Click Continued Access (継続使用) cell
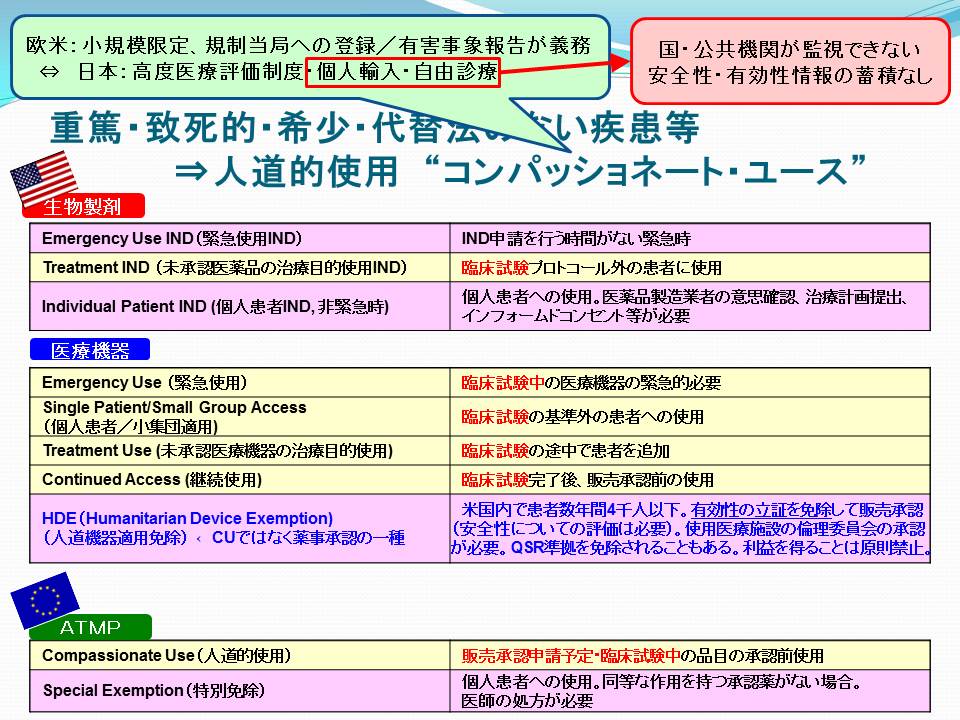 click(x=240, y=479)
